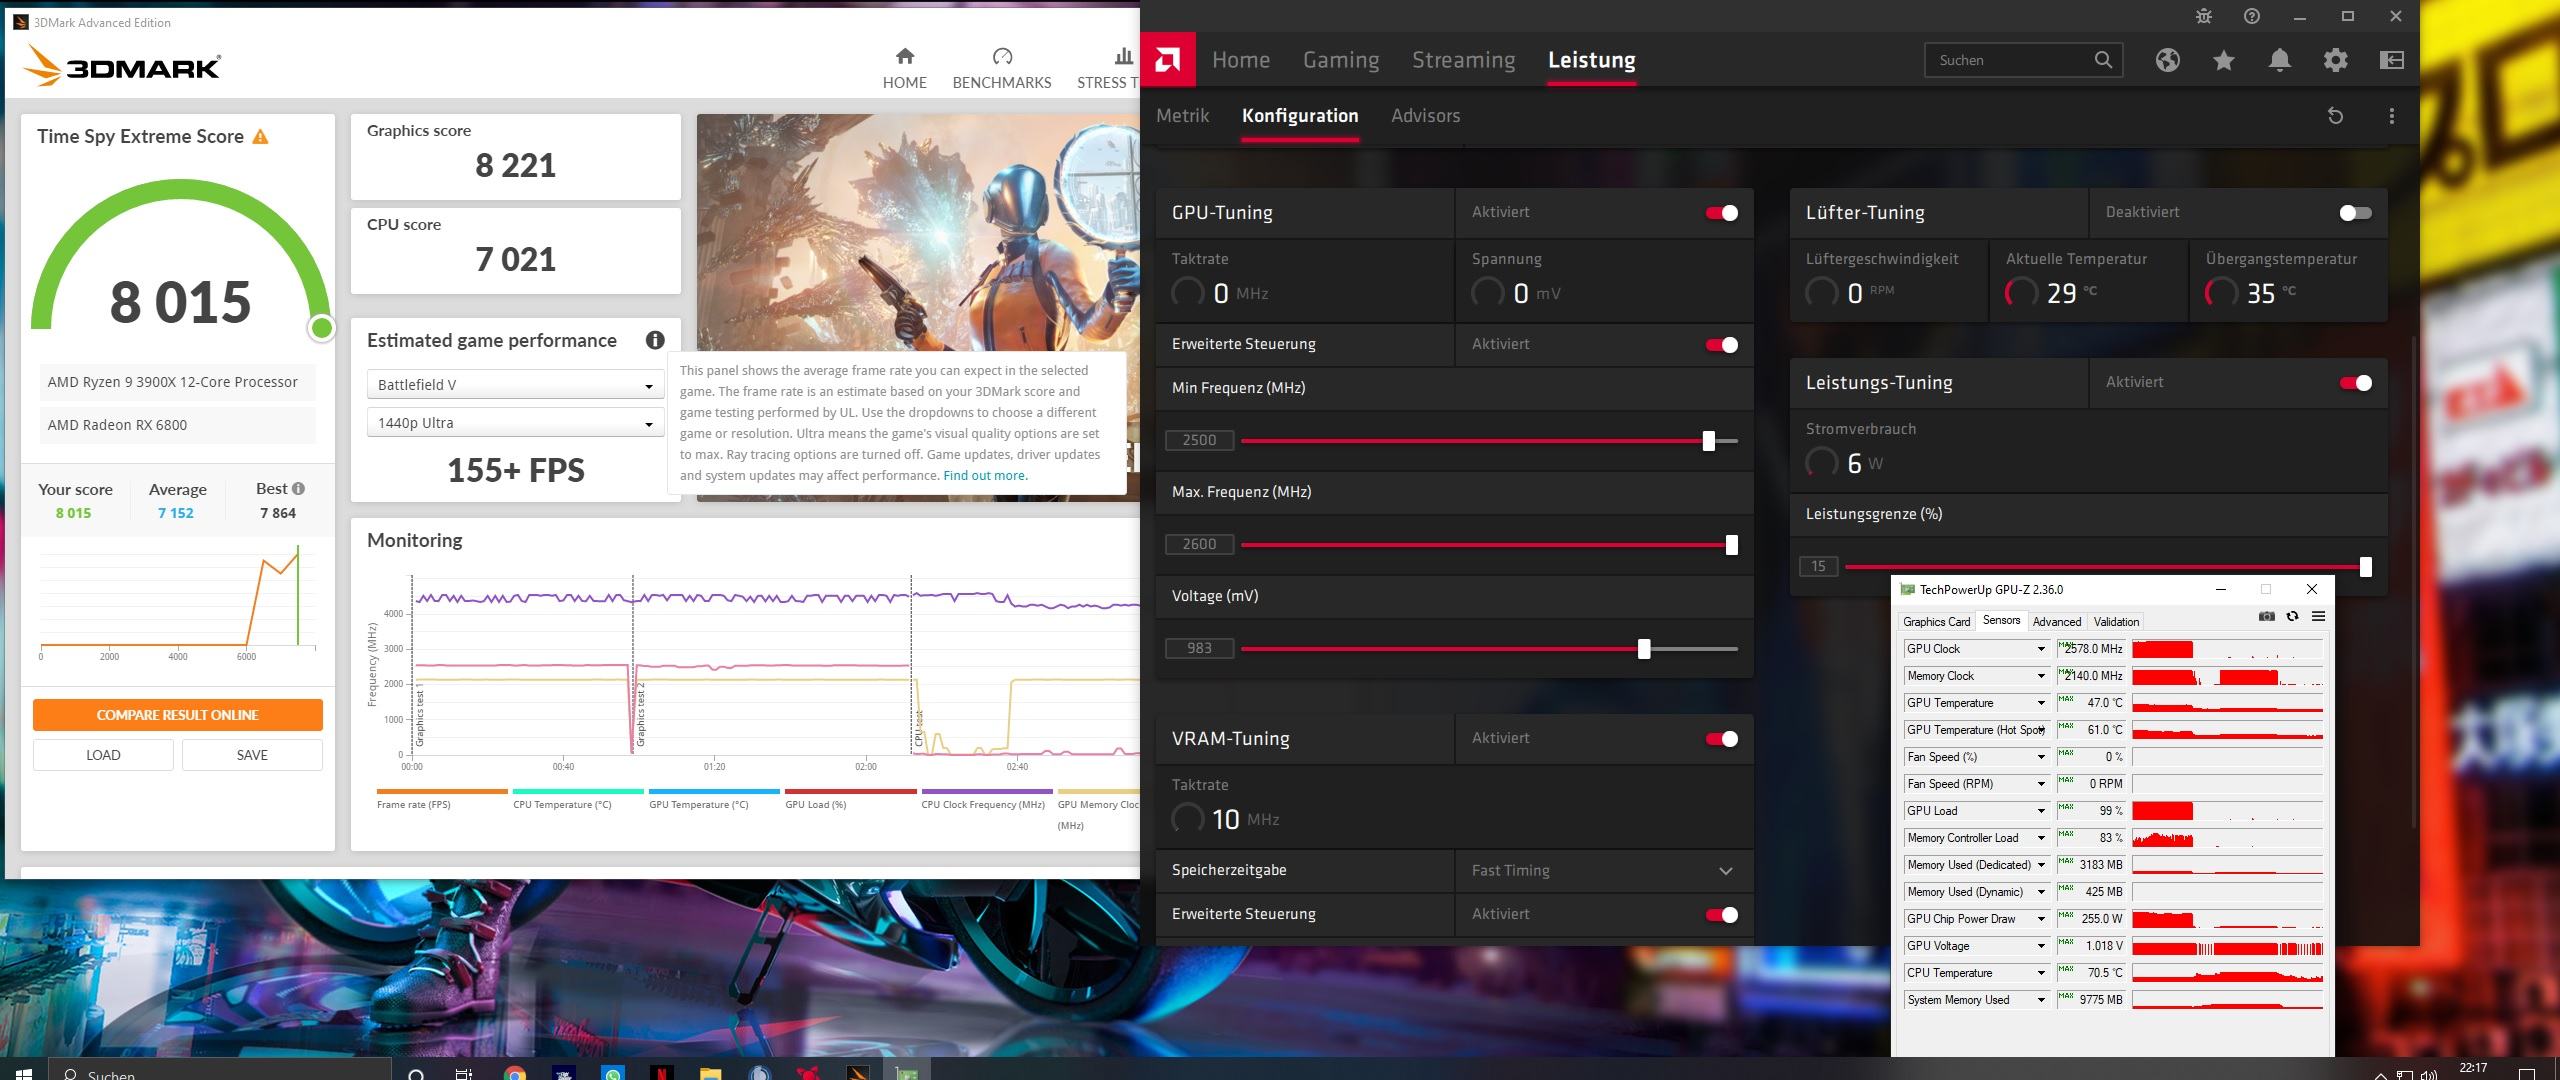Click the info icon beside Best score
This screenshot has width=2560, height=1080.
tap(298, 489)
